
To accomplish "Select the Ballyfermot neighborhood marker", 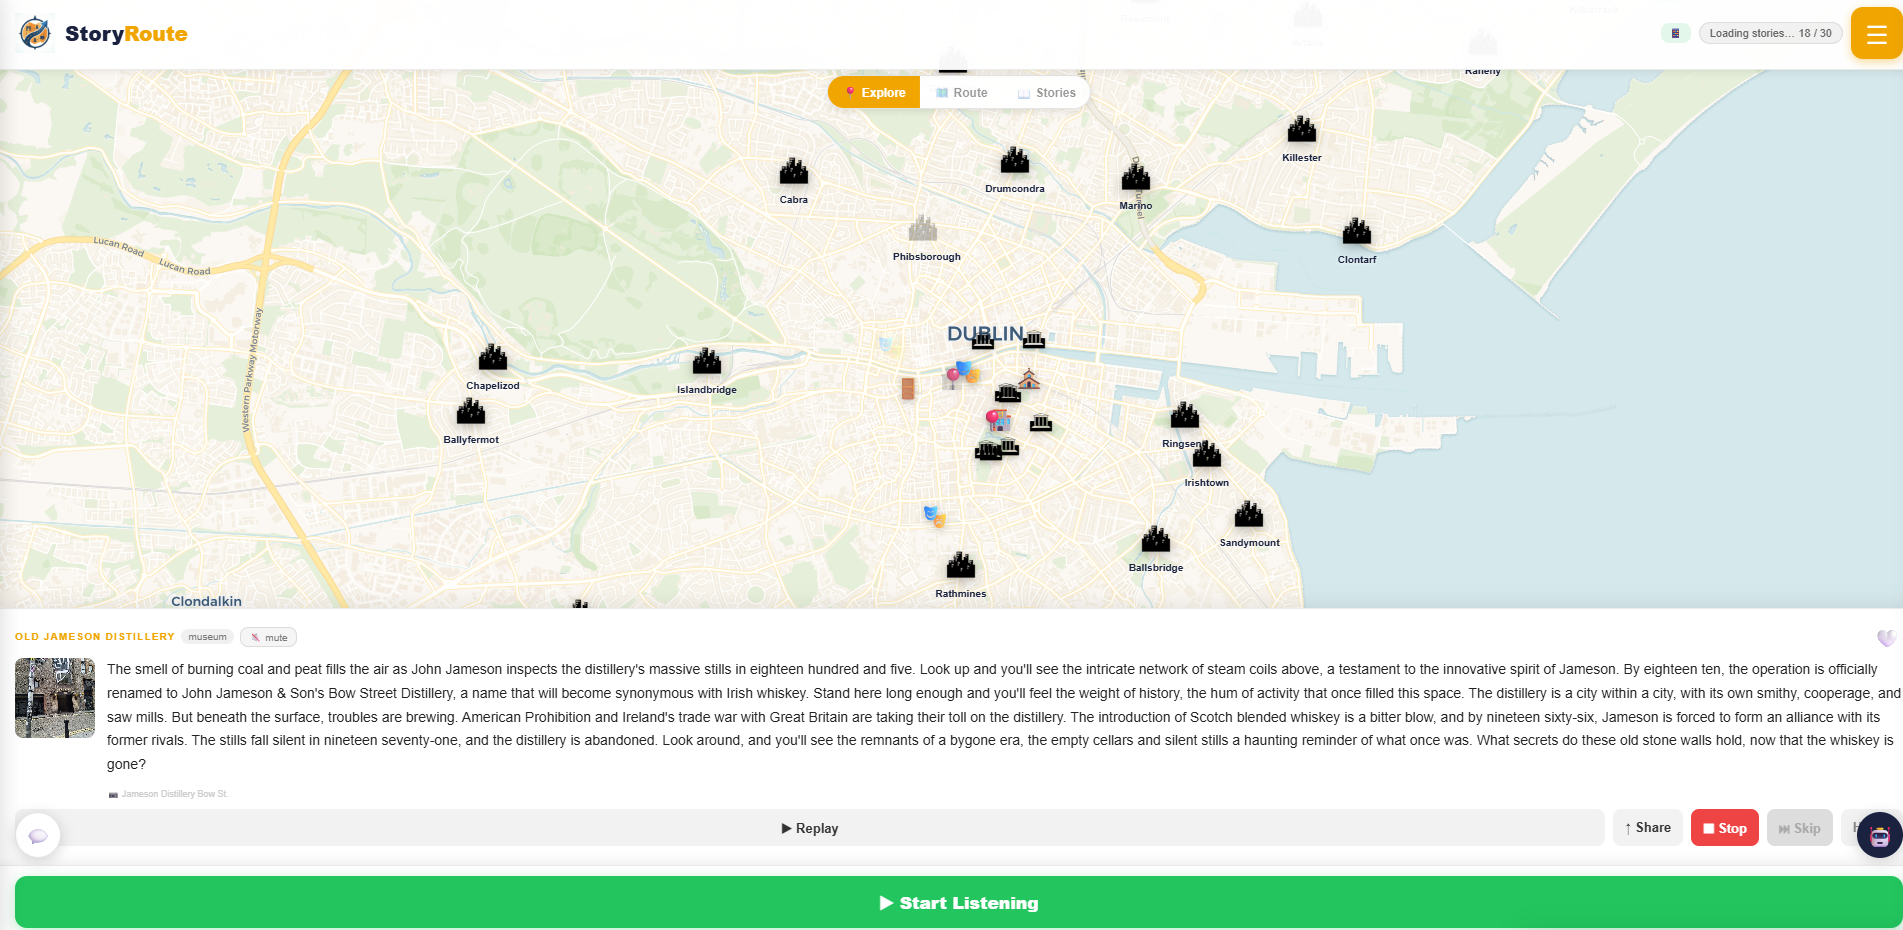I will click(471, 411).
